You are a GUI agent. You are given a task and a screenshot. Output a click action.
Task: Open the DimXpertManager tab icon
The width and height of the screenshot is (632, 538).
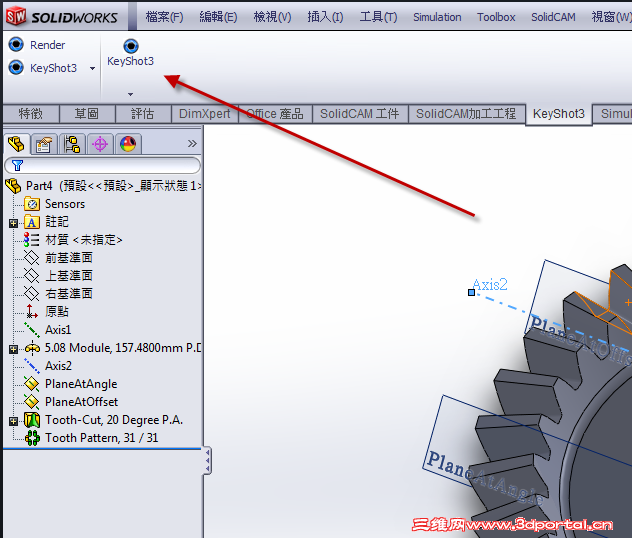point(100,144)
